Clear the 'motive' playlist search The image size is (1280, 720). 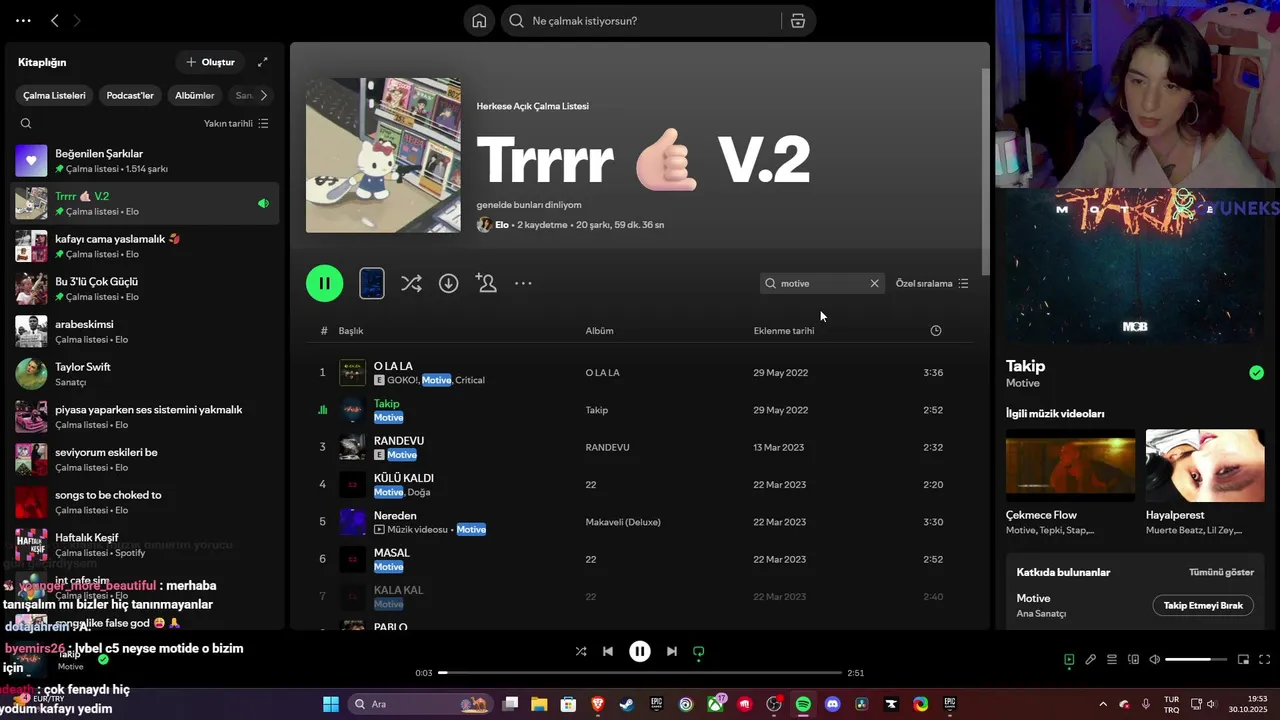pyautogui.click(x=874, y=283)
